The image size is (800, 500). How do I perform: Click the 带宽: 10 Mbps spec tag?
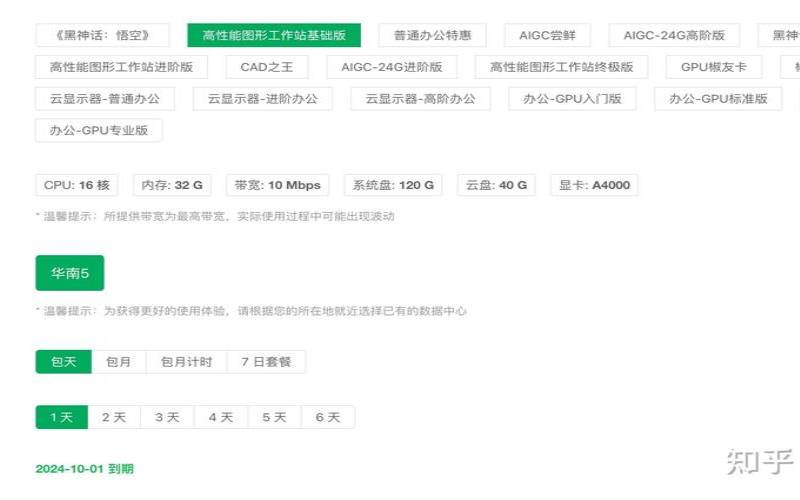click(278, 185)
